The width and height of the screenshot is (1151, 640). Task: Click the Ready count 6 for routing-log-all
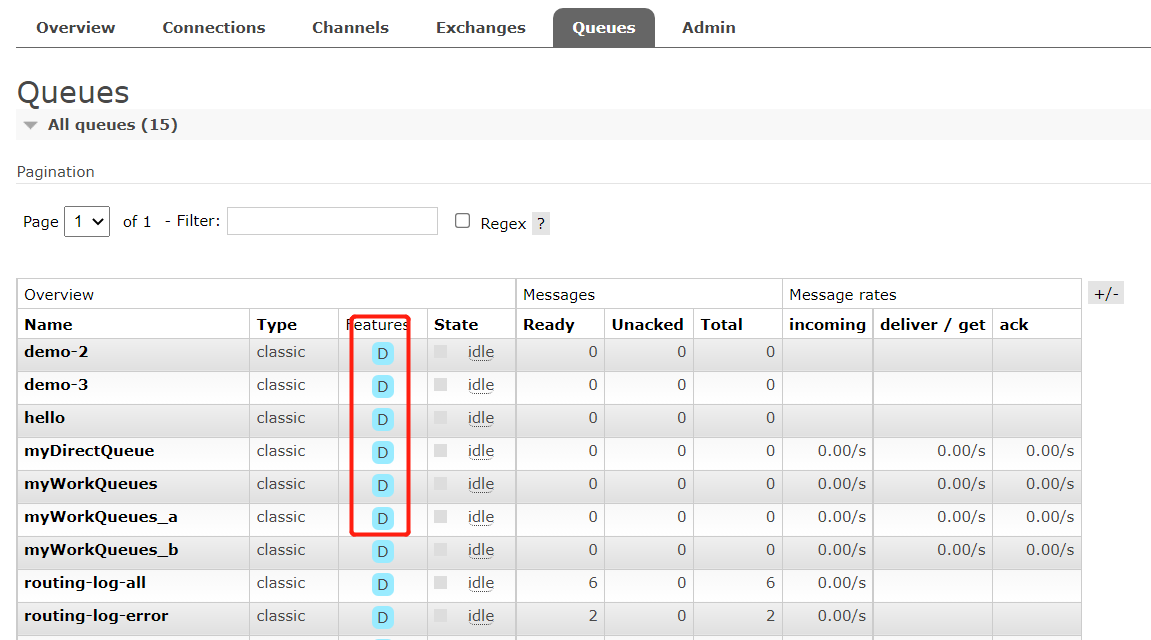[x=592, y=583]
